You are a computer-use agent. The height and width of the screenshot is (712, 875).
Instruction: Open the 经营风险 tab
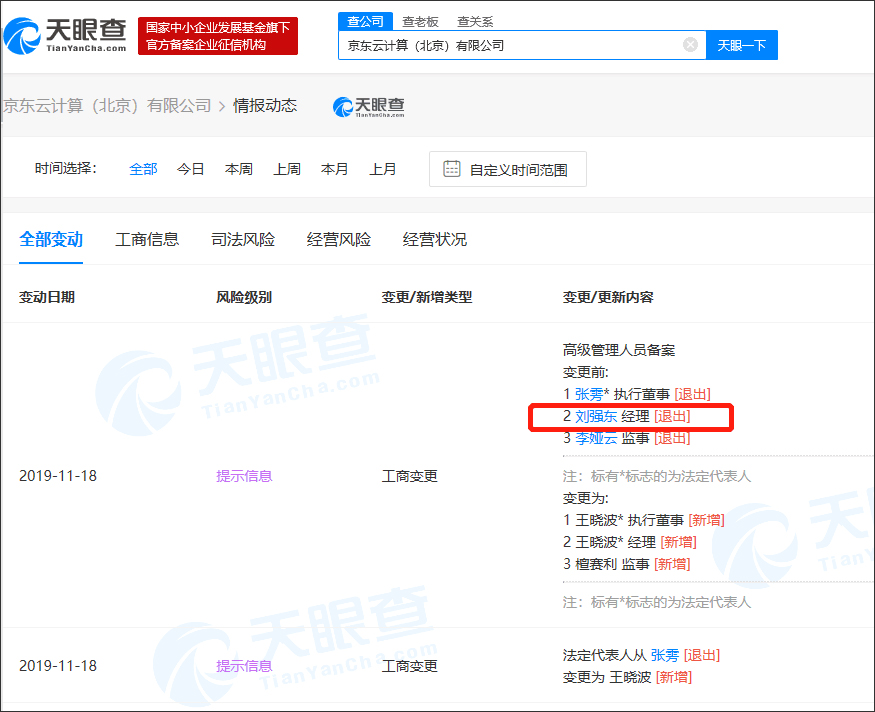pos(338,239)
